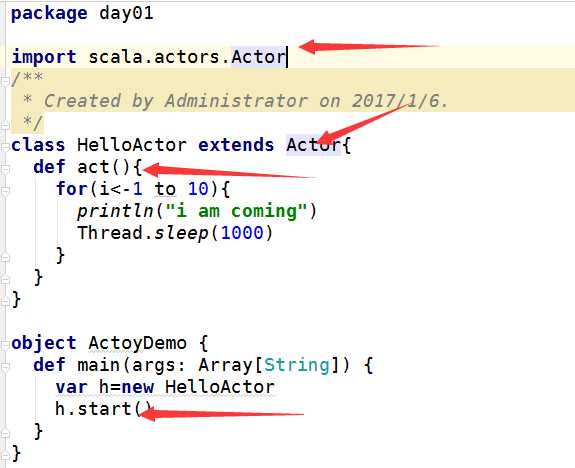Click the 'extends' keyword
Viewport: 575px width, 468px height.
pyautogui.click(x=236, y=145)
